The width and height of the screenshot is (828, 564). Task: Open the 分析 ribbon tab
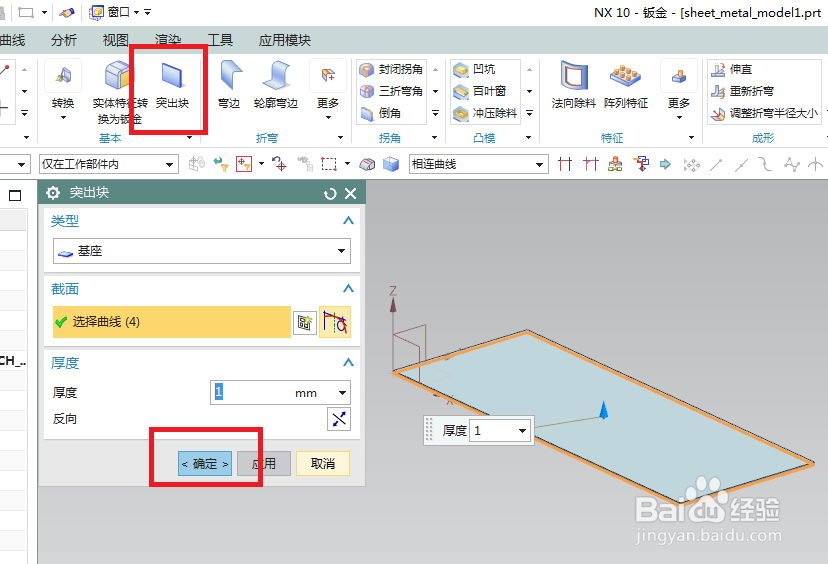coord(64,40)
